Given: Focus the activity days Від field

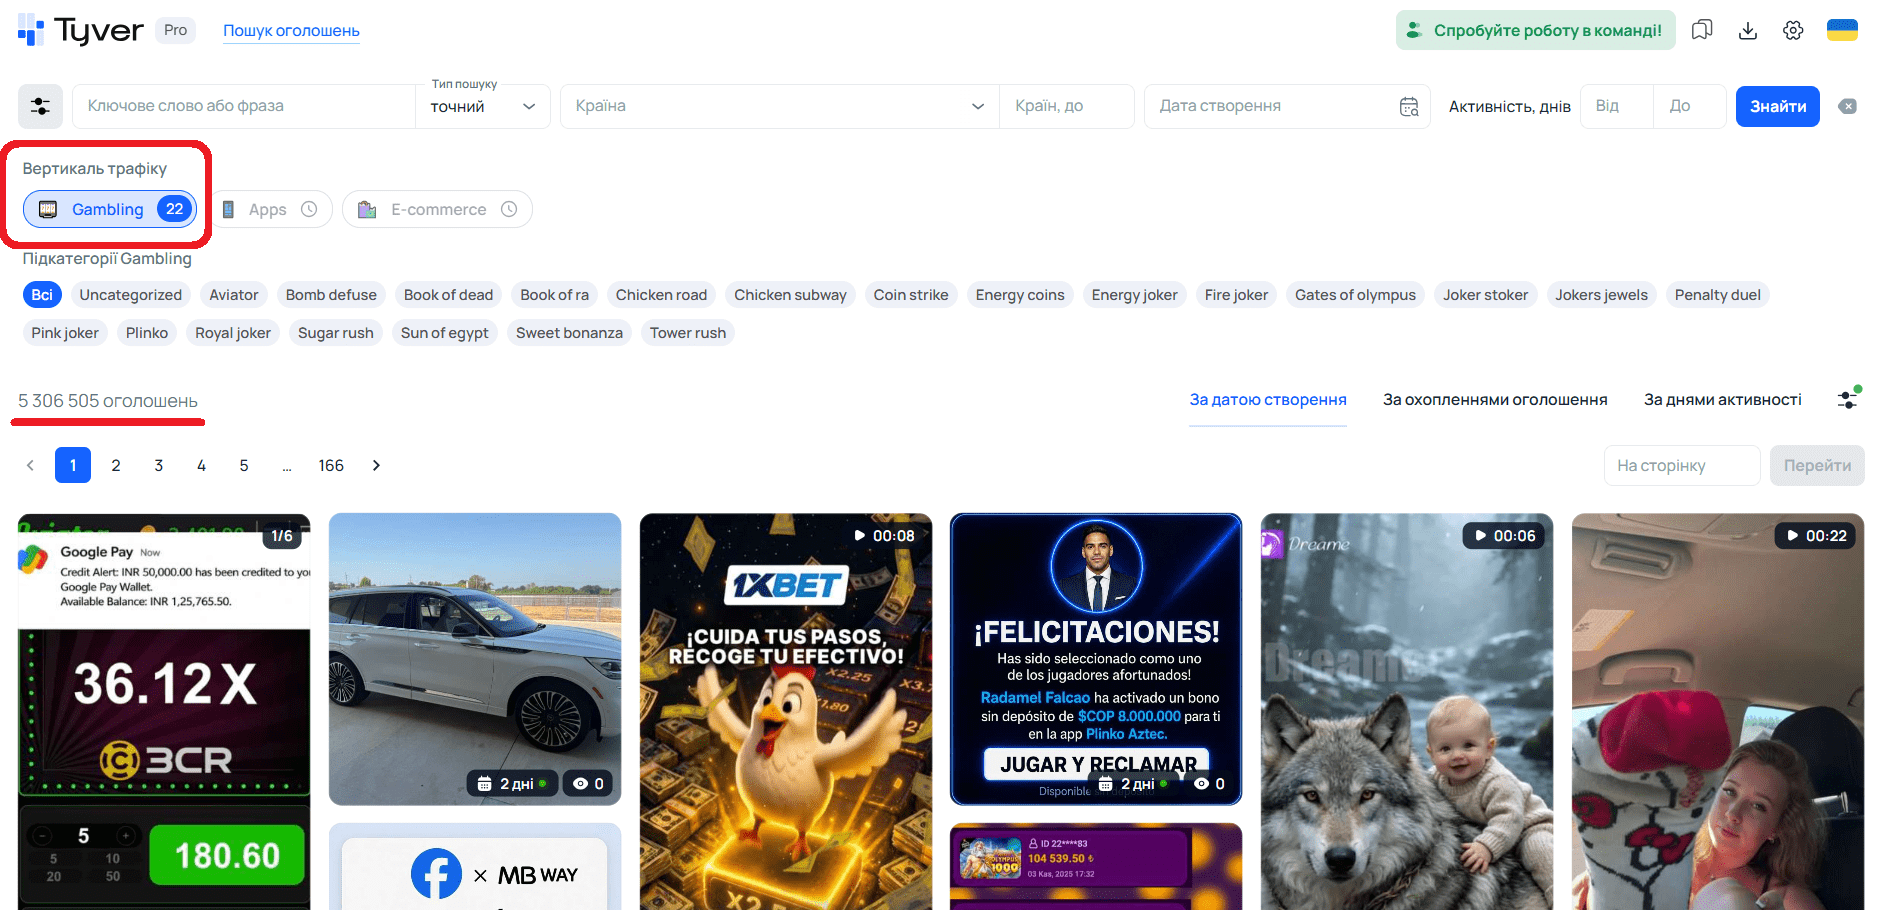Looking at the screenshot, I should tap(1617, 106).
